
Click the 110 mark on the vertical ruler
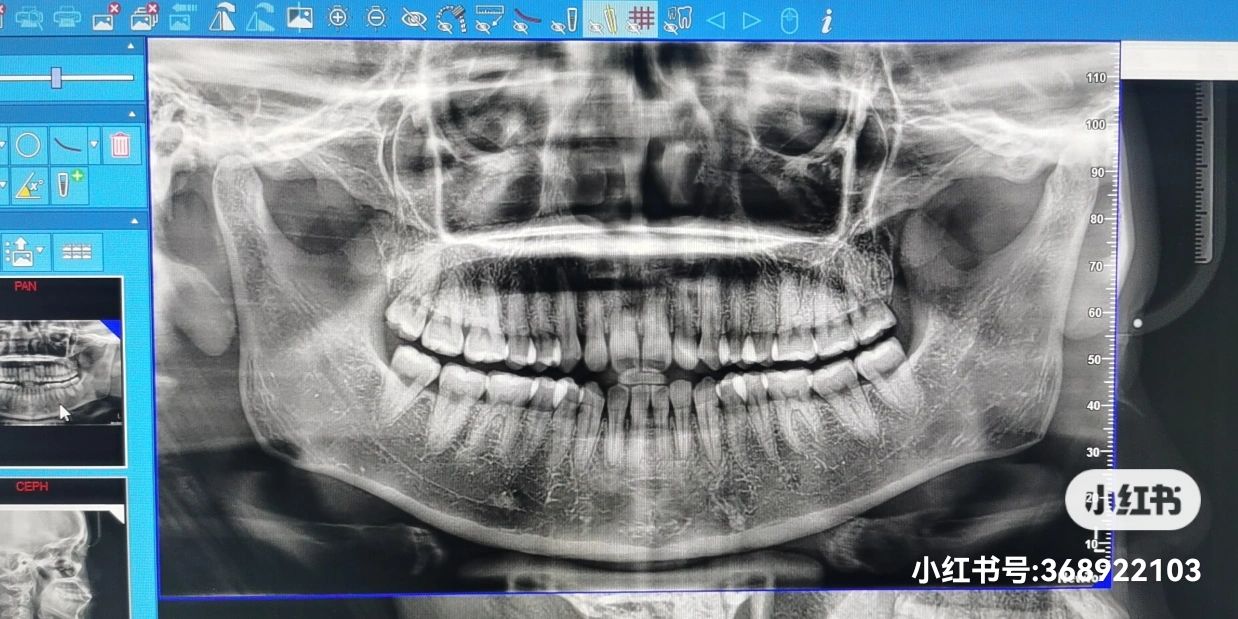(x=1096, y=77)
